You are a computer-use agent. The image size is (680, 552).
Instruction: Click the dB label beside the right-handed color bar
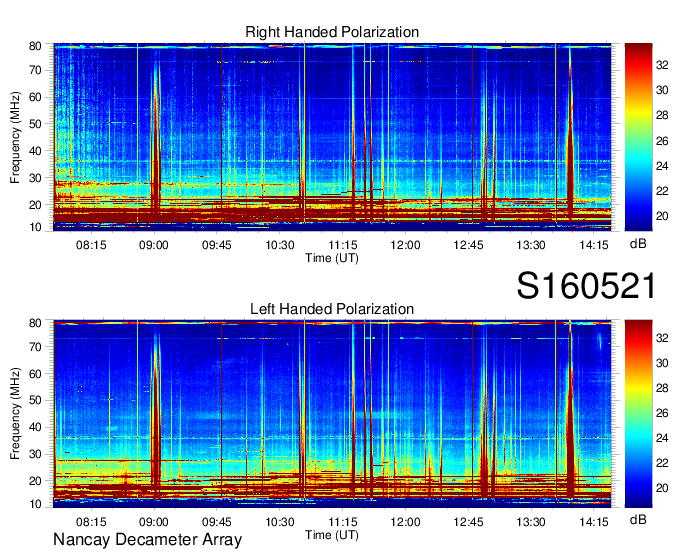[x=638, y=244]
